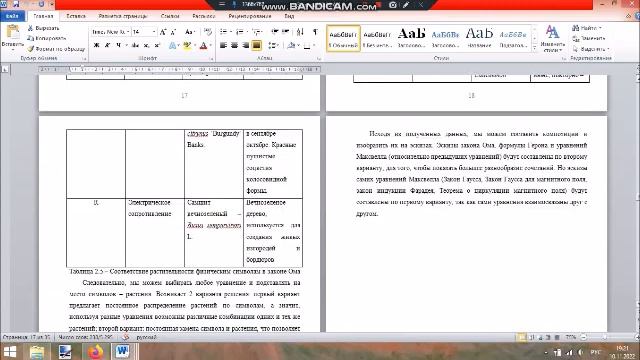Open underline style dropdown arrow

(126, 45)
